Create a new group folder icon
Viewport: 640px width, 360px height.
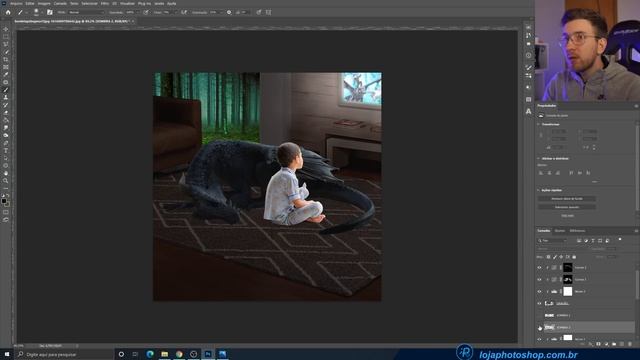[x=614, y=344]
